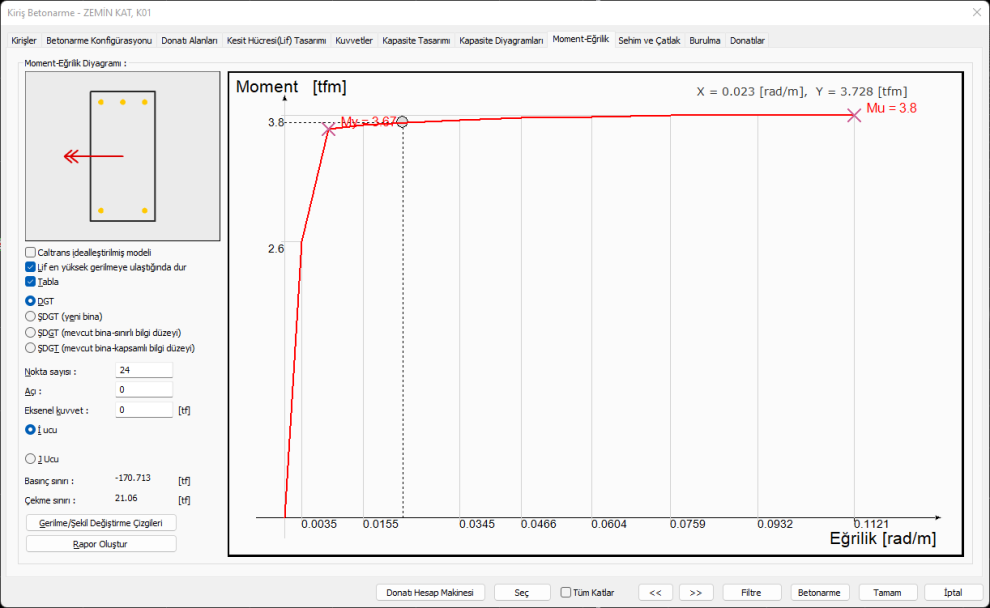Click the Eksenel kuvvet input field
The image size is (990, 608).
[x=144, y=410]
